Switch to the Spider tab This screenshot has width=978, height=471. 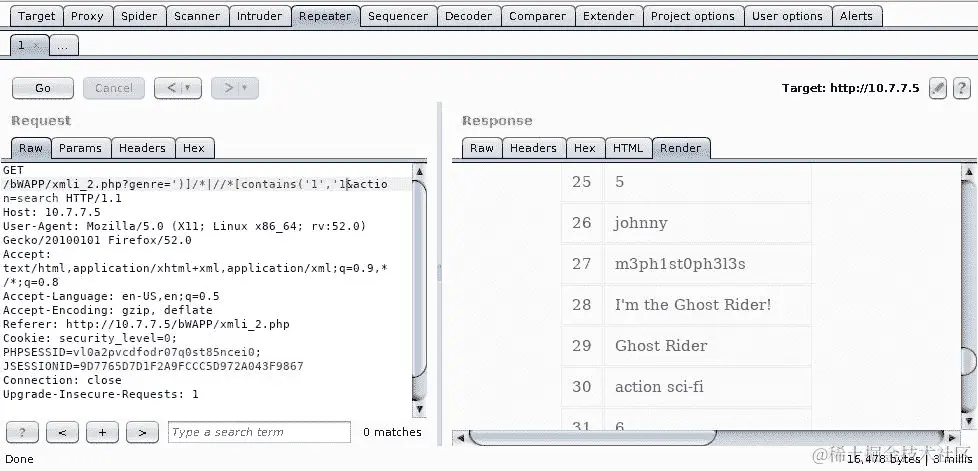click(139, 16)
